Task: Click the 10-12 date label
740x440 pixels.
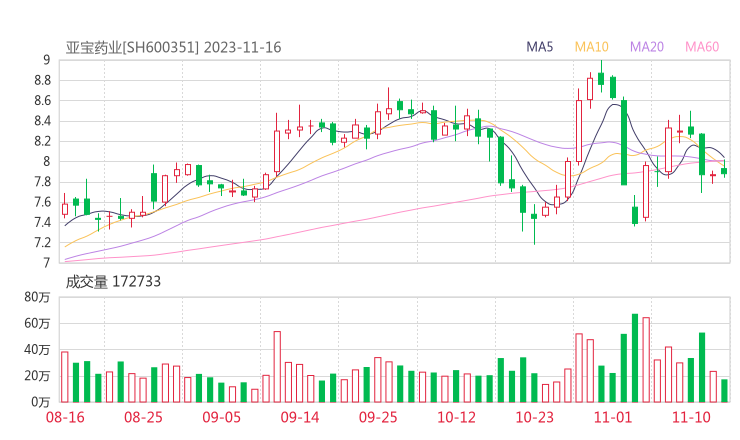Action: (x=456, y=417)
